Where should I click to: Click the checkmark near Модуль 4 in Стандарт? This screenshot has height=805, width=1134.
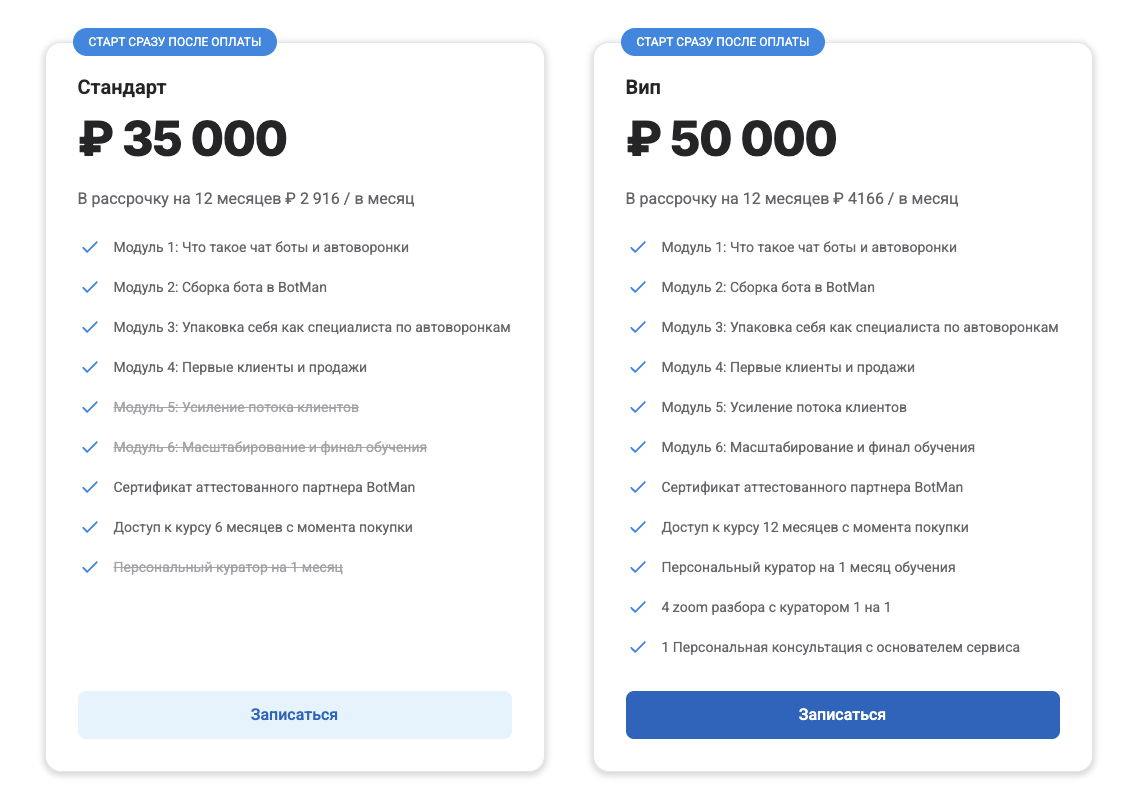[90, 366]
